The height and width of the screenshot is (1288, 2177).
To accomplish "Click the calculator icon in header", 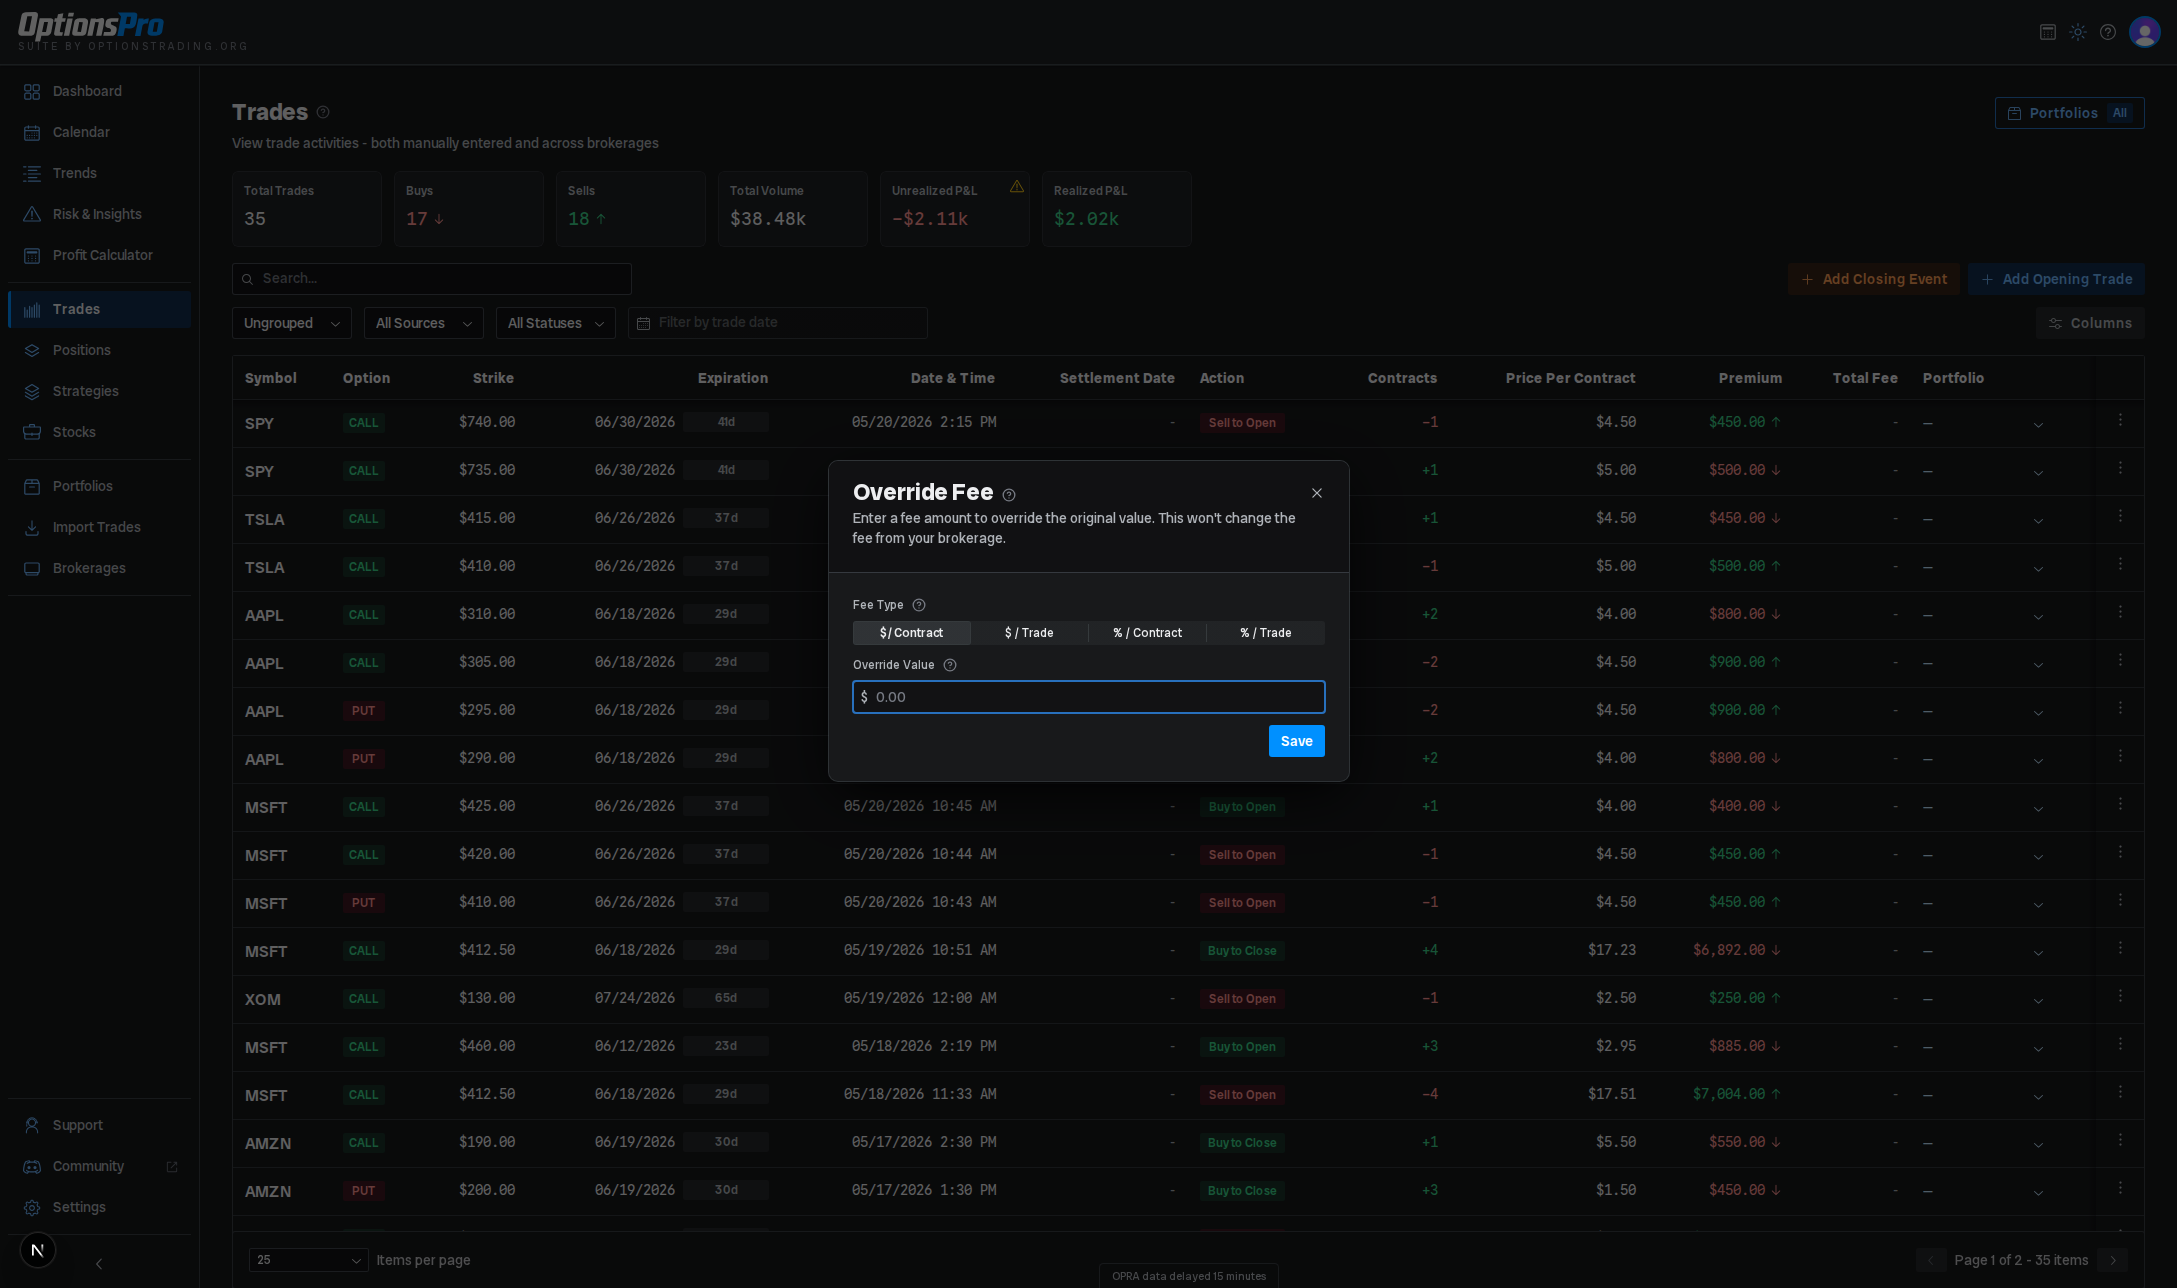I will 2048,32.
